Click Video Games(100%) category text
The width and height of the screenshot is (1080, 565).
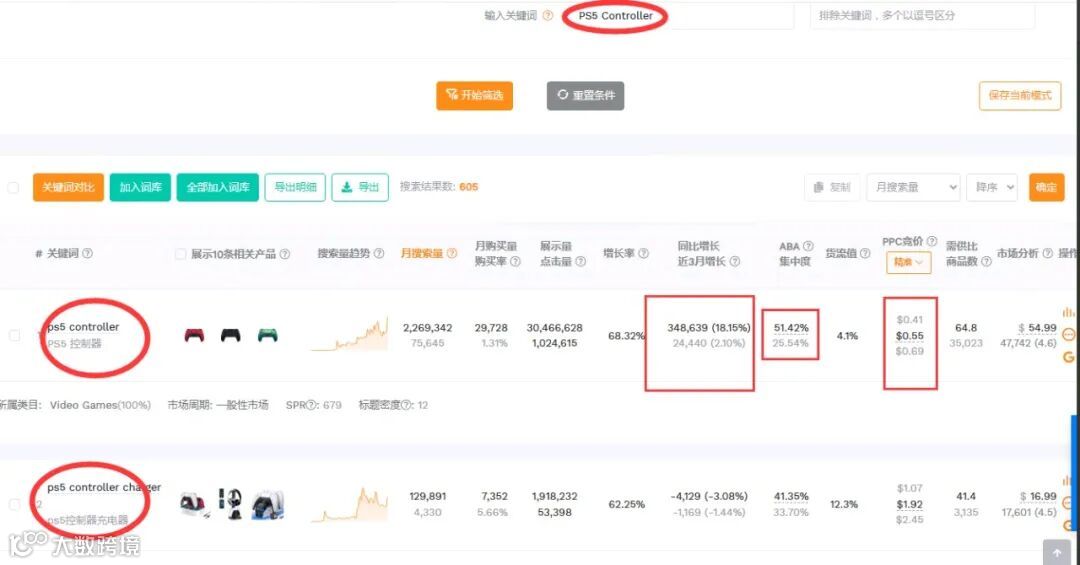click(100, 405)
